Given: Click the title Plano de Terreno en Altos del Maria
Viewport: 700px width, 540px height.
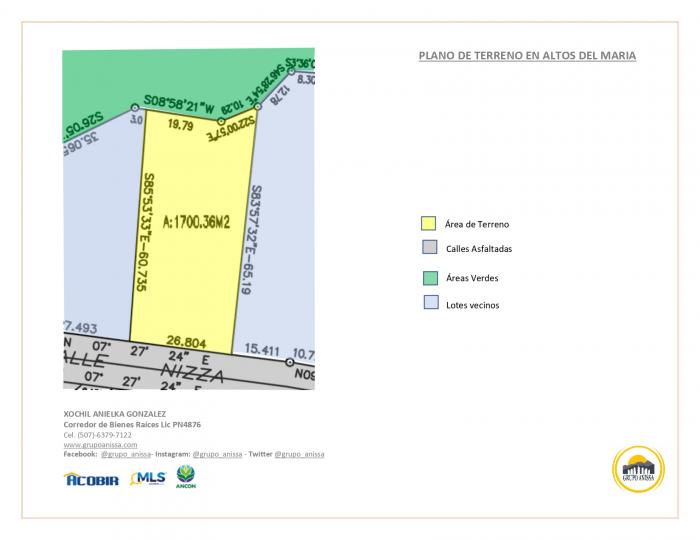Looking at the screenshot, I should click(526, 56).
